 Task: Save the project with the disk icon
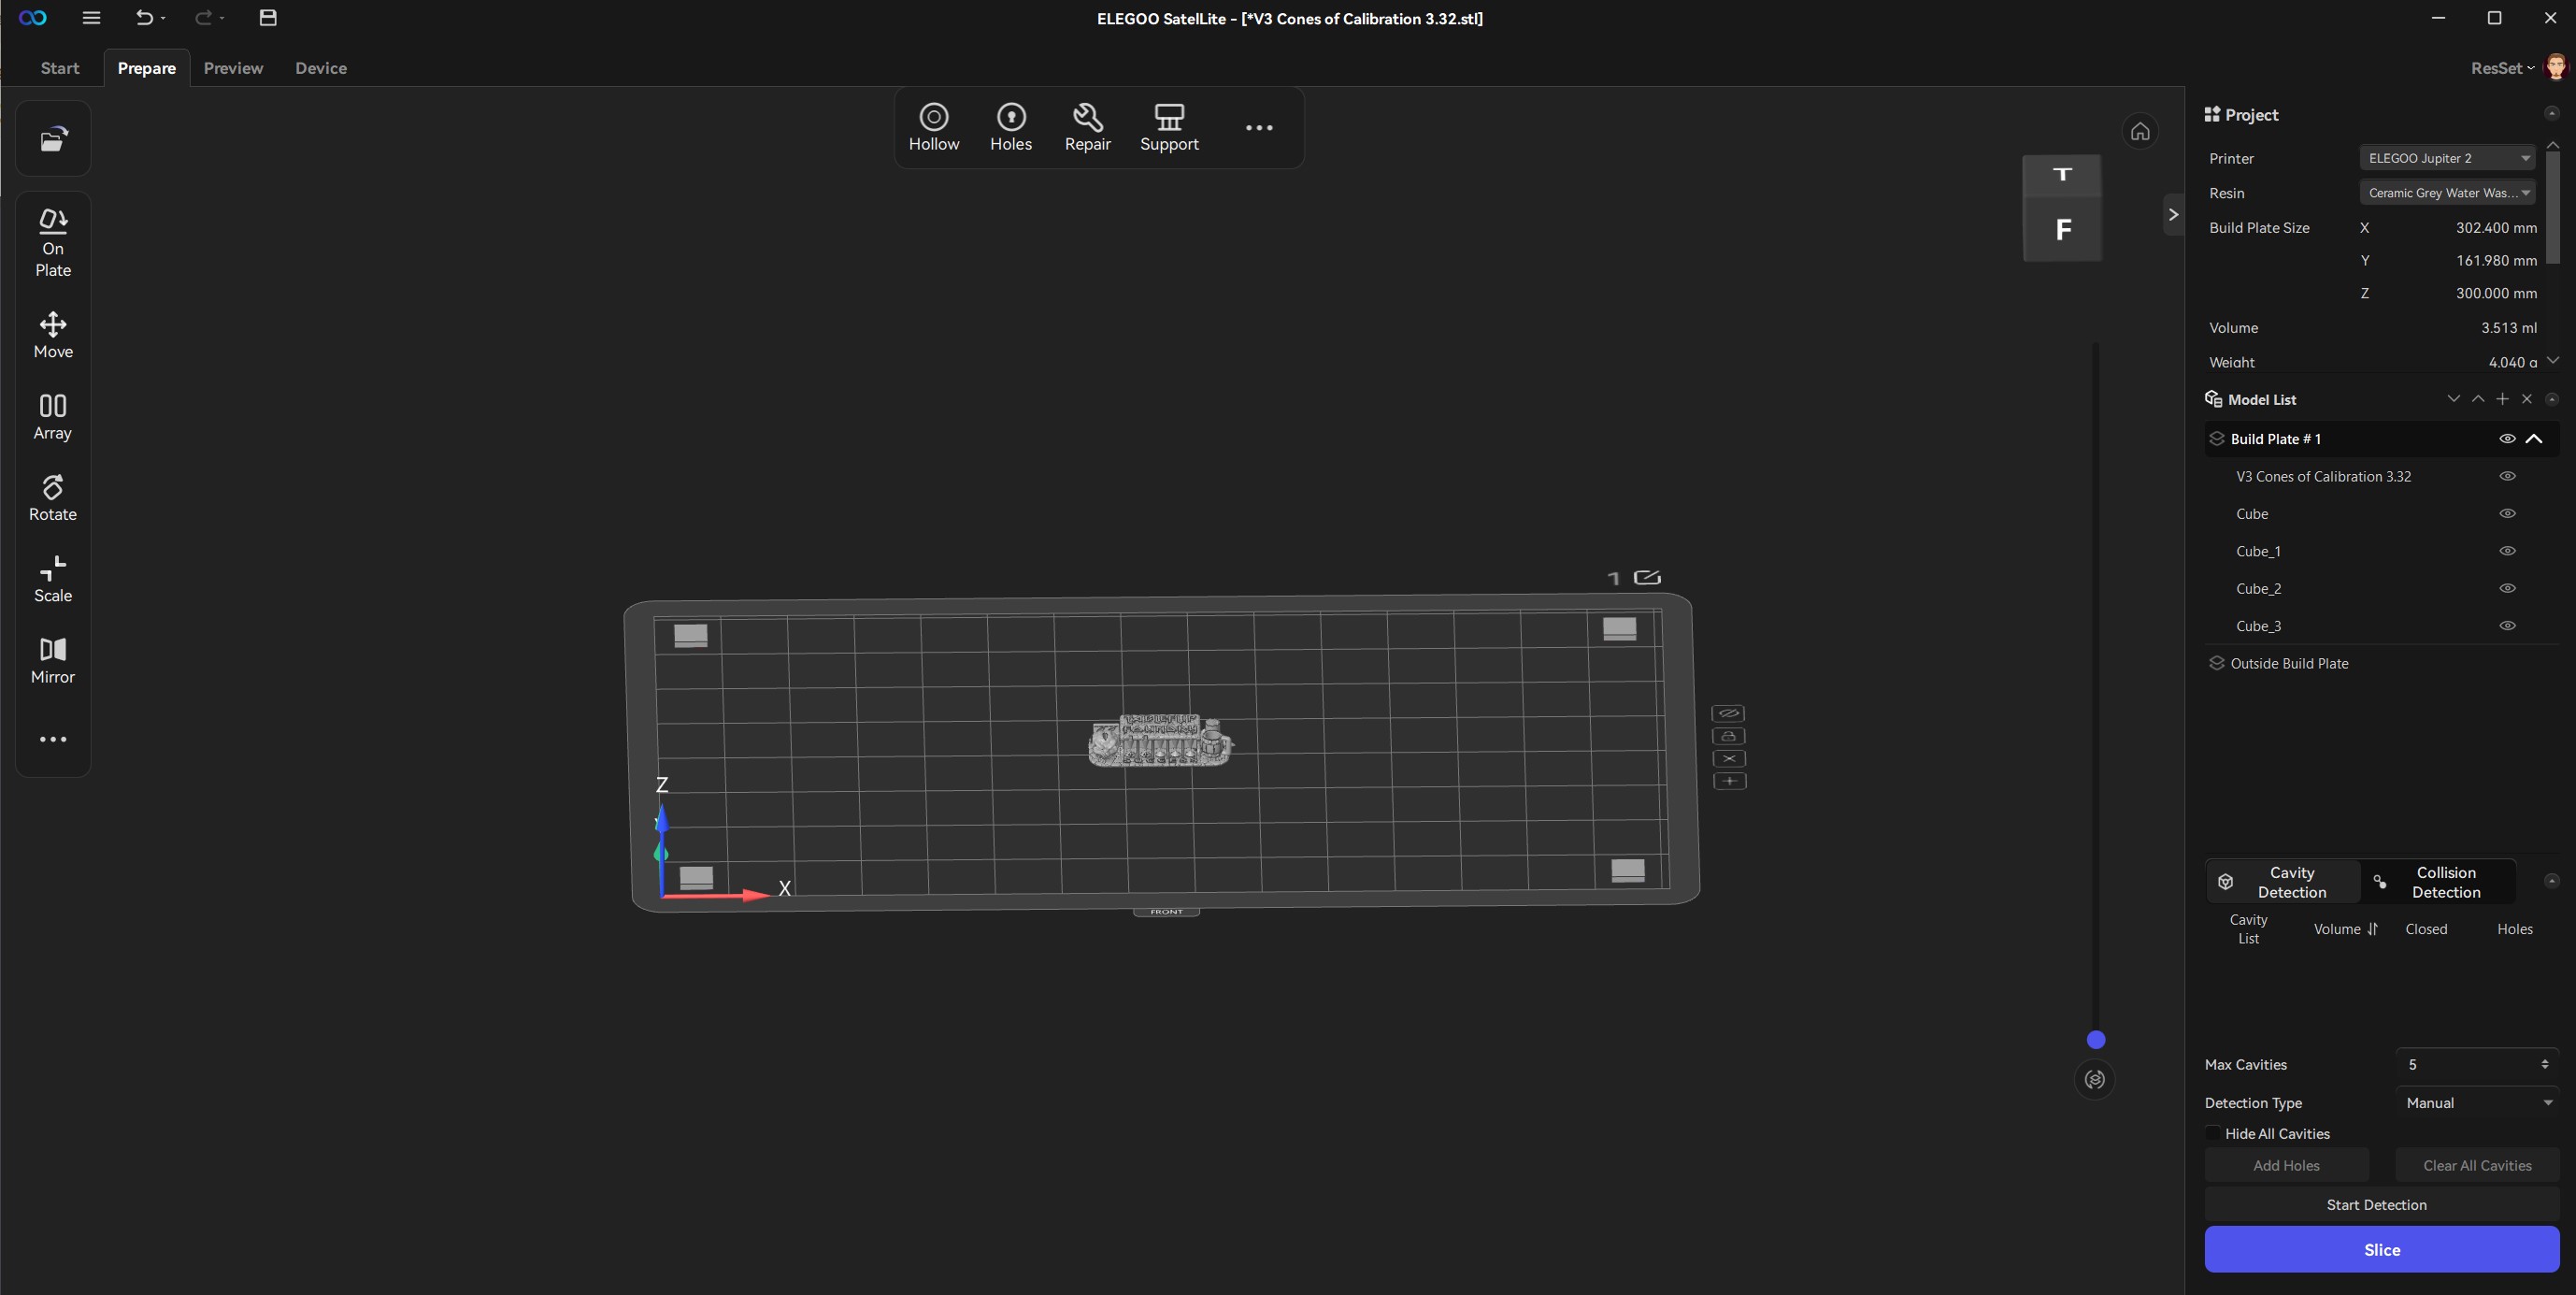[268, 18]
